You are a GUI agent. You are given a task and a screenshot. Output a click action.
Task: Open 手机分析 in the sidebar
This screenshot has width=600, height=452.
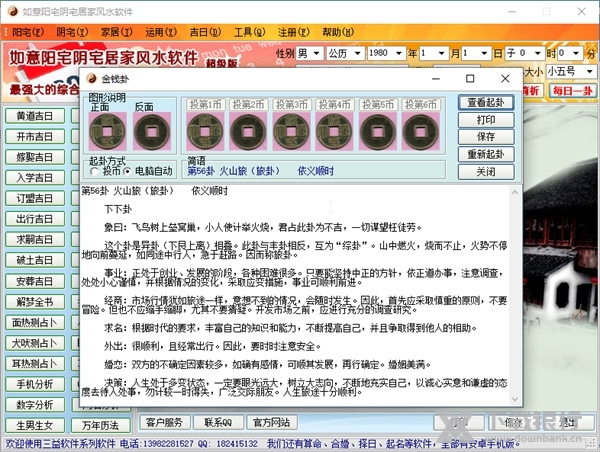tap(35, 384)
